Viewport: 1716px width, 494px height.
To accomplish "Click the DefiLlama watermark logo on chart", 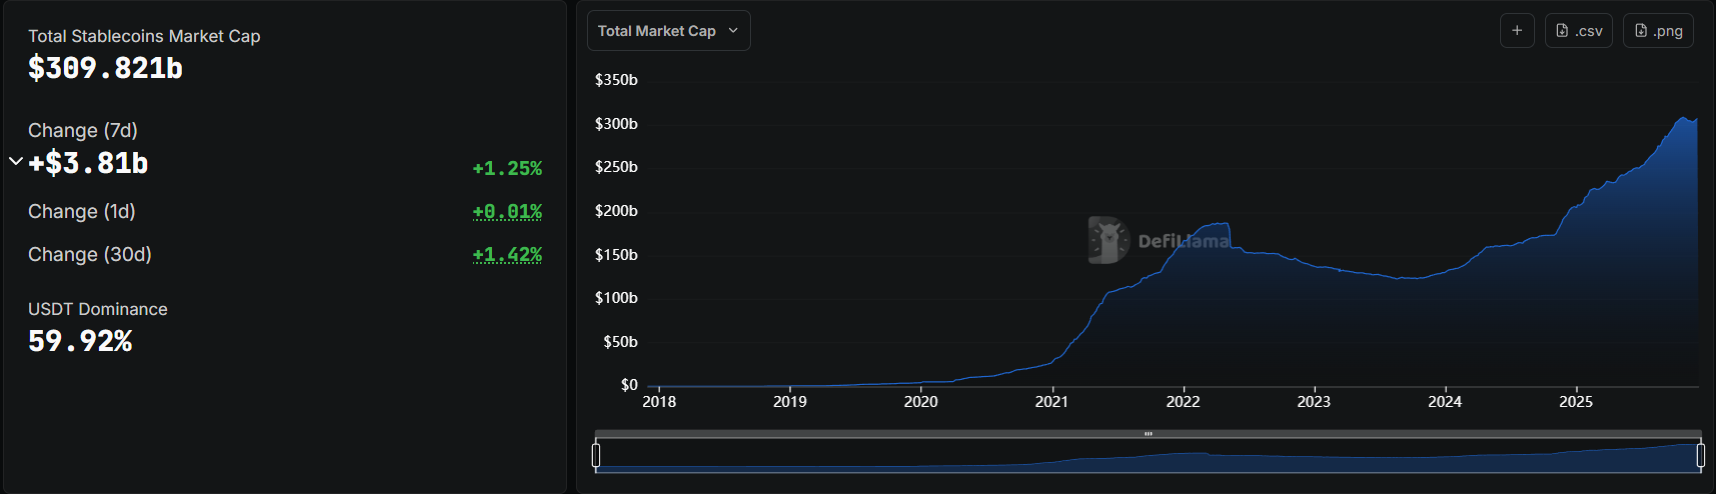I will pyautogui.click(x=1108, y=240).
